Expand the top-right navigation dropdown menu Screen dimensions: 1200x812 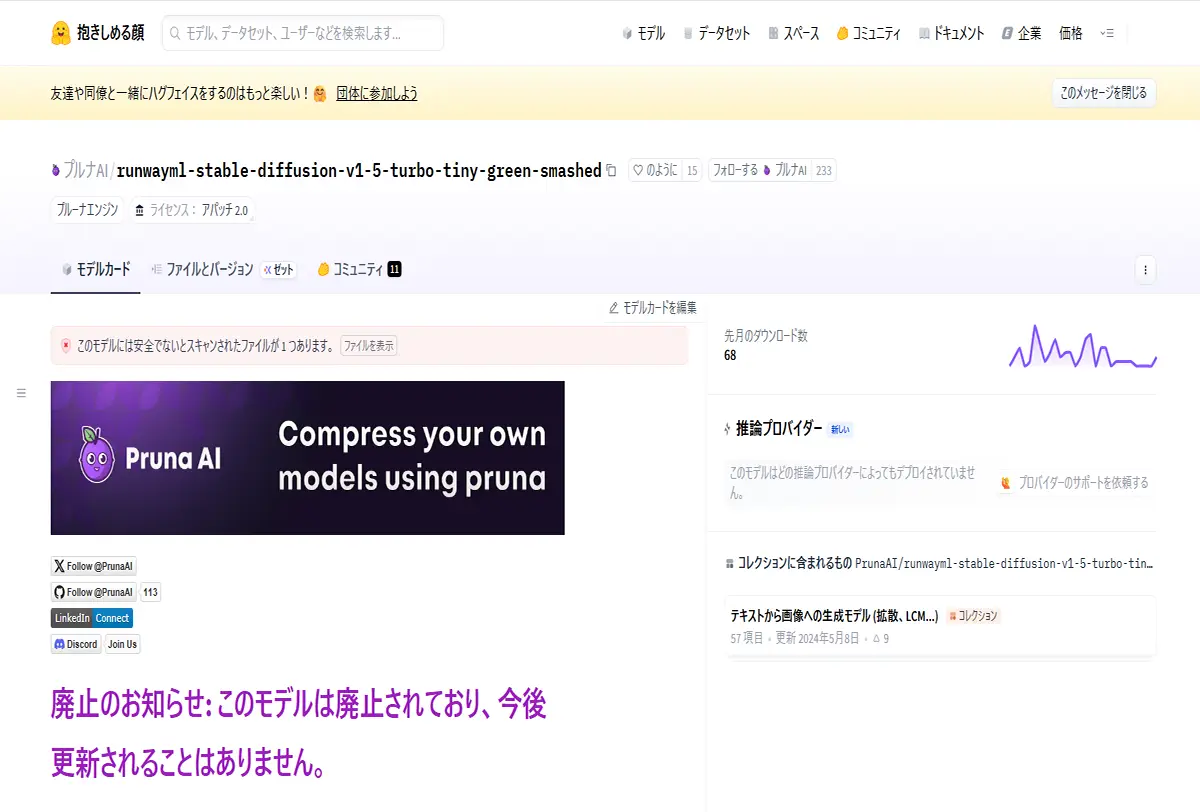[1107, 33]
